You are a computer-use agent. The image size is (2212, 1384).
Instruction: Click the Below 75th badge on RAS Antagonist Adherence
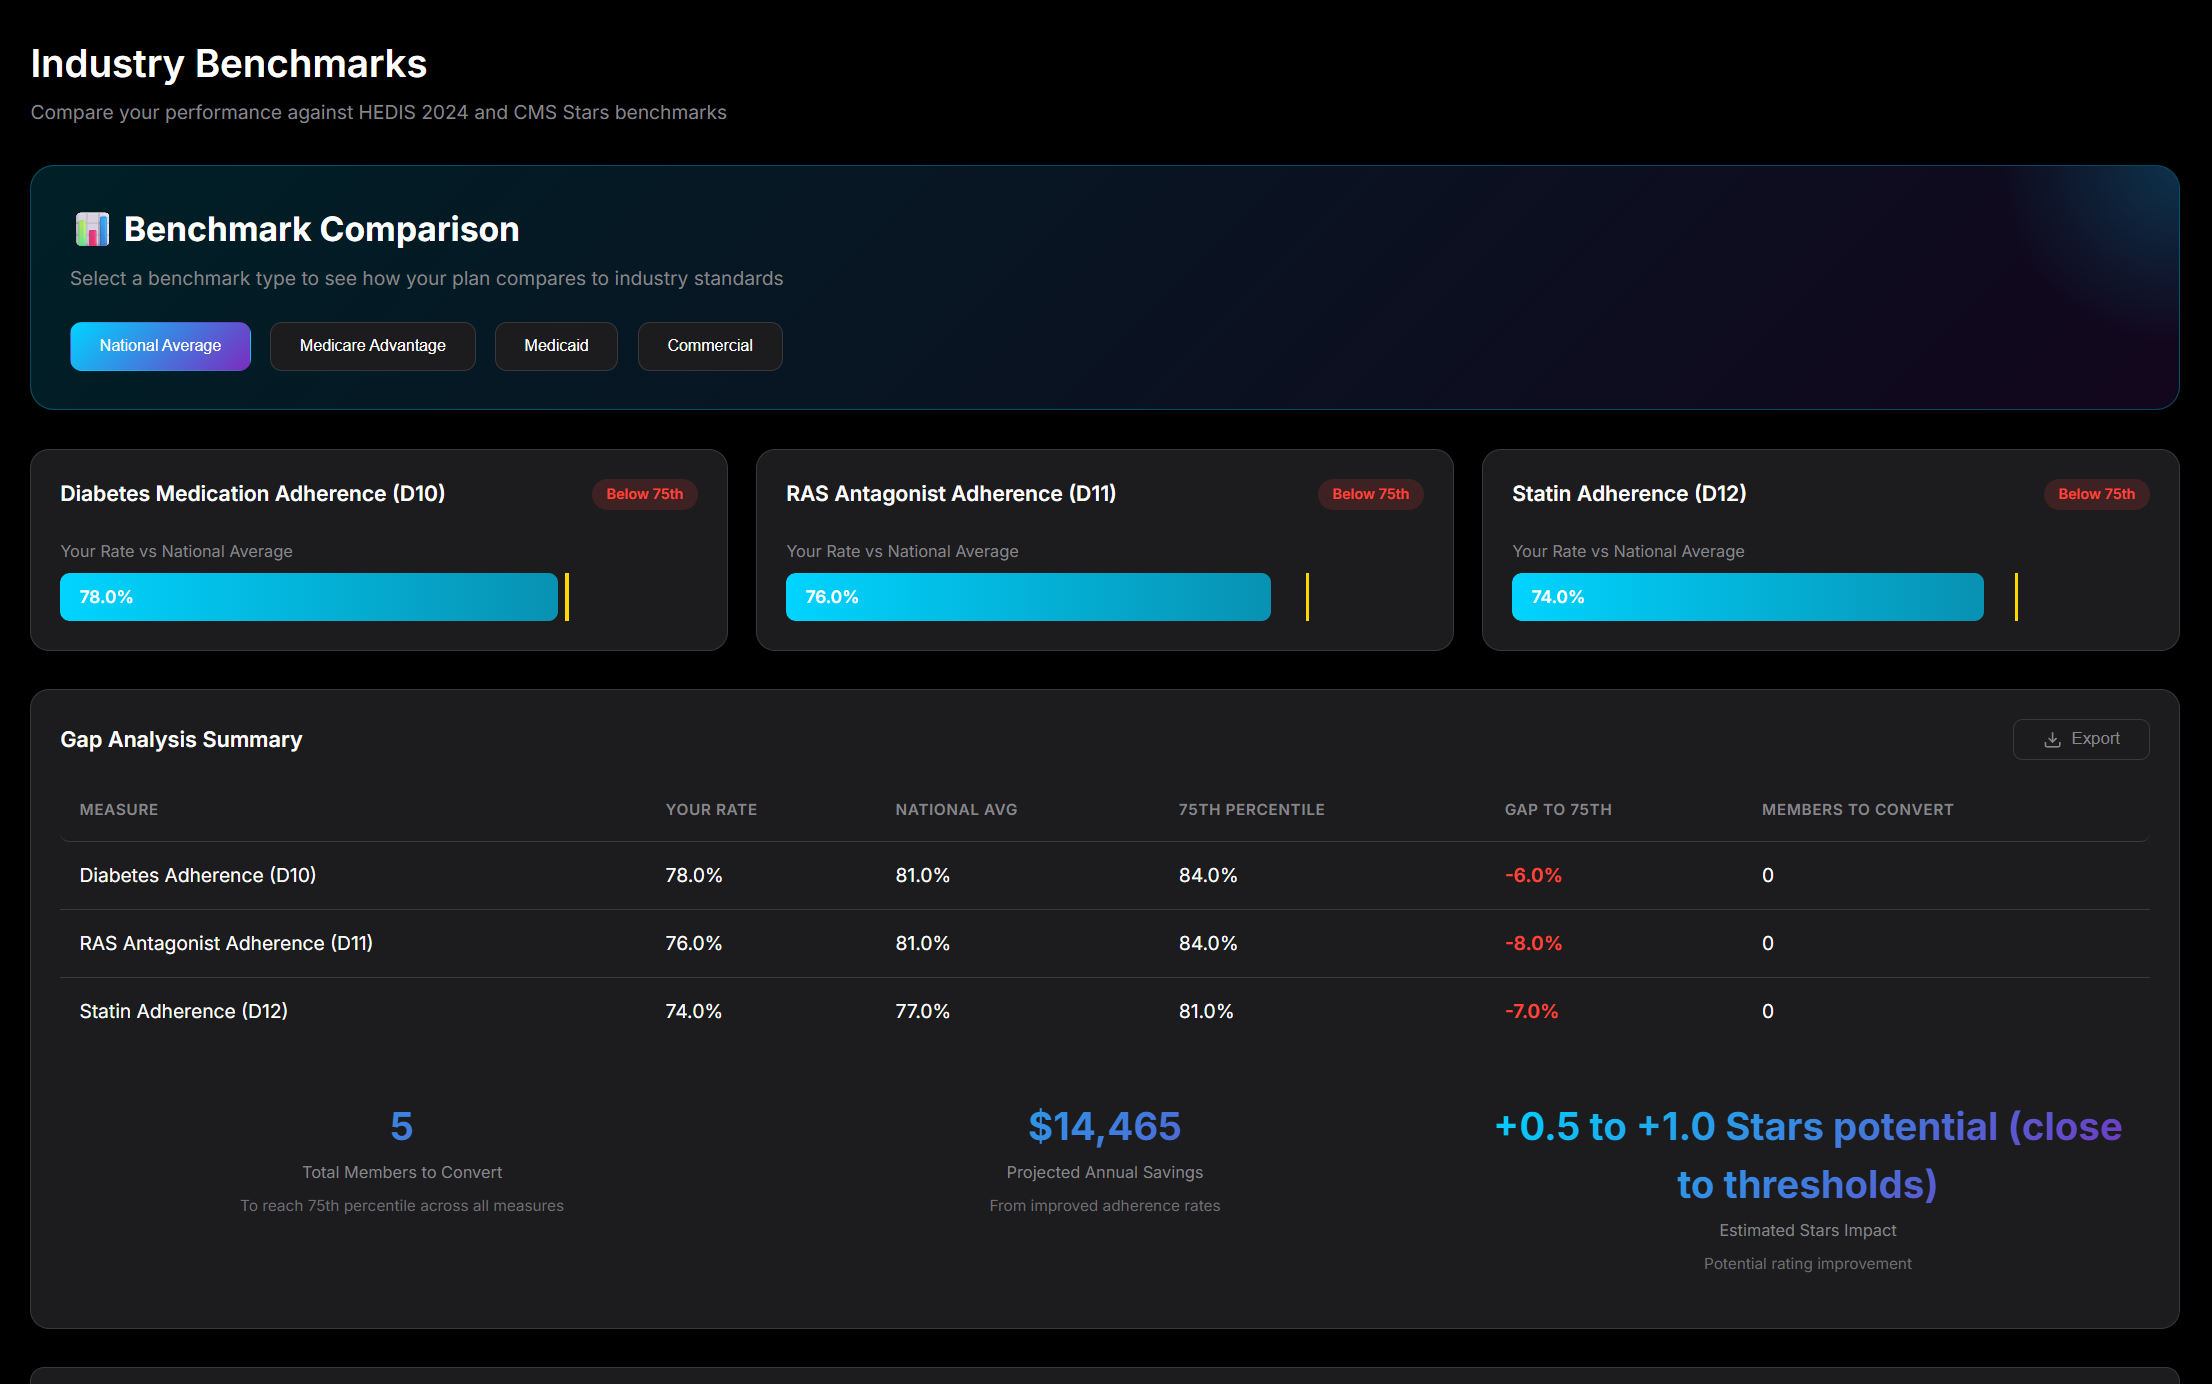(x=1370, y=493)
